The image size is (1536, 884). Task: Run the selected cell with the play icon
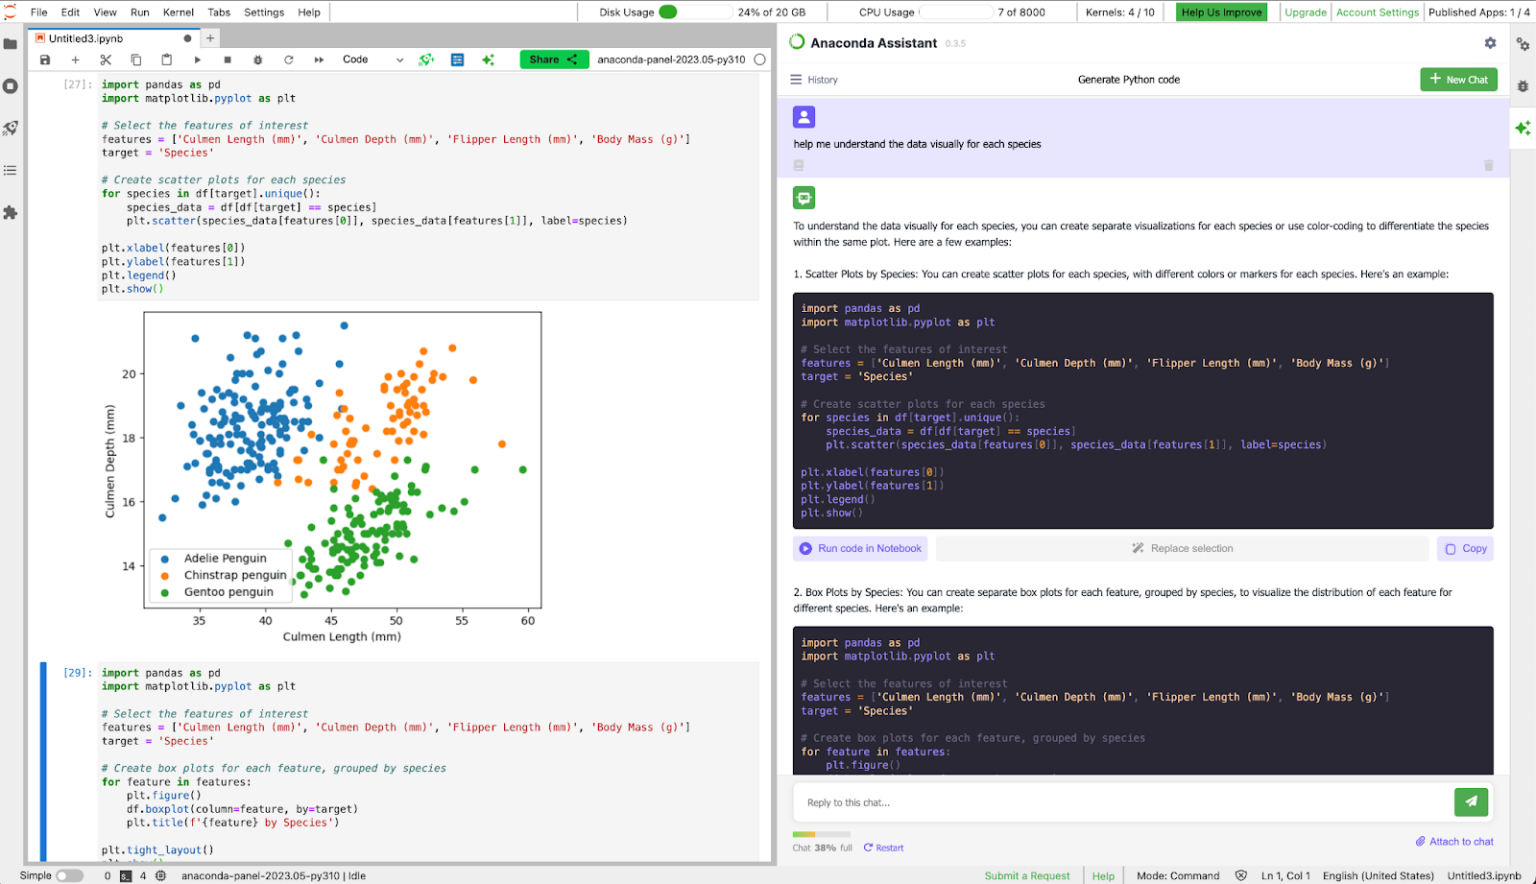[196, 59]
